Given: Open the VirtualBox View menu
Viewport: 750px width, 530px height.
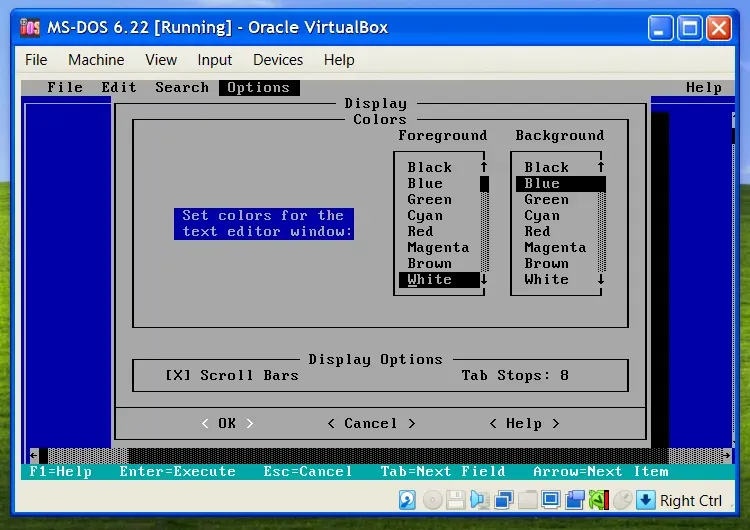Looking at the screenshot, I should coord(161,60).
